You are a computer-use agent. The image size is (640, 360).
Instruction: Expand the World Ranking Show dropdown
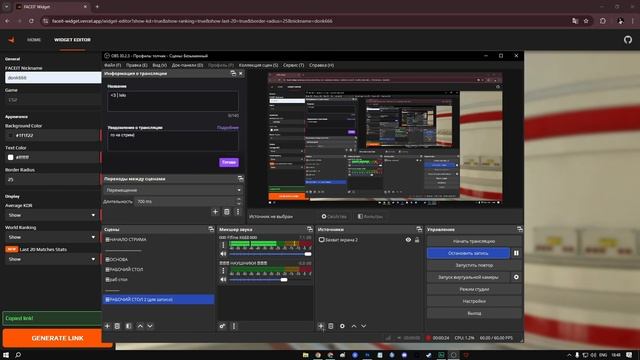51,237
